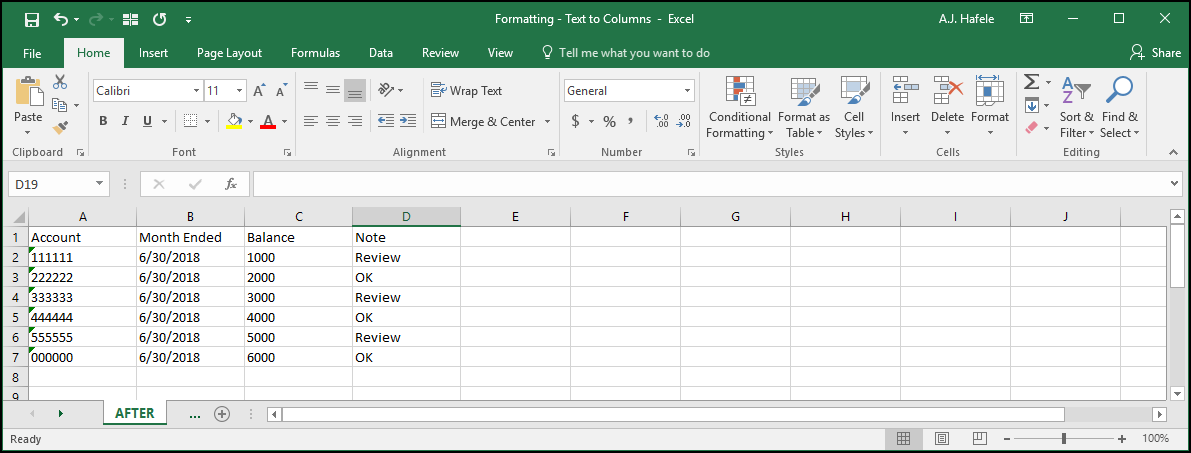The width and height of the screenshot is (1191, 453).
Task: Switch to Page Layout view icon
Action: 942,439
